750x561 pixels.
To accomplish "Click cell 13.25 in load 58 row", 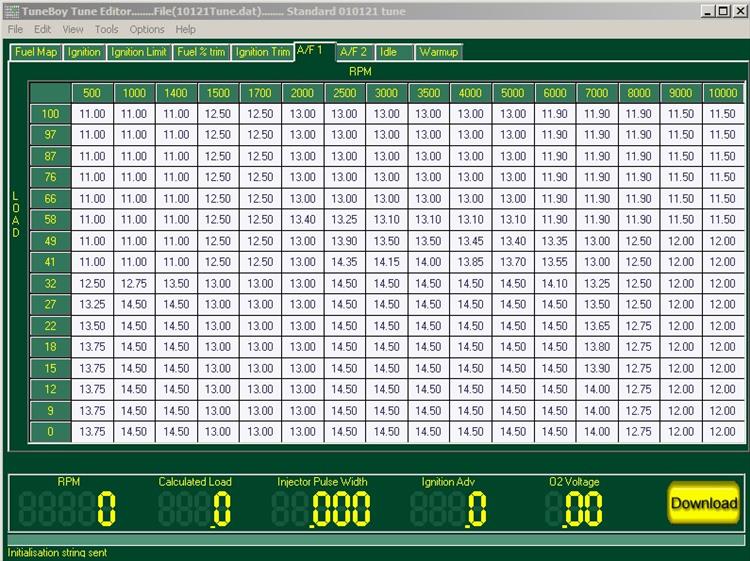I will click(344, 220).
